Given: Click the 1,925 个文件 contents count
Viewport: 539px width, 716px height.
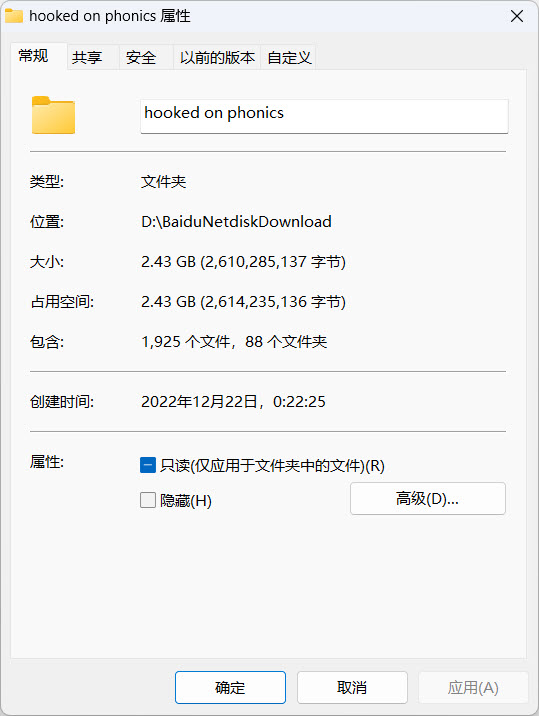Looking at the screenshot, I should pyautogui.click(x=186, y=342).
